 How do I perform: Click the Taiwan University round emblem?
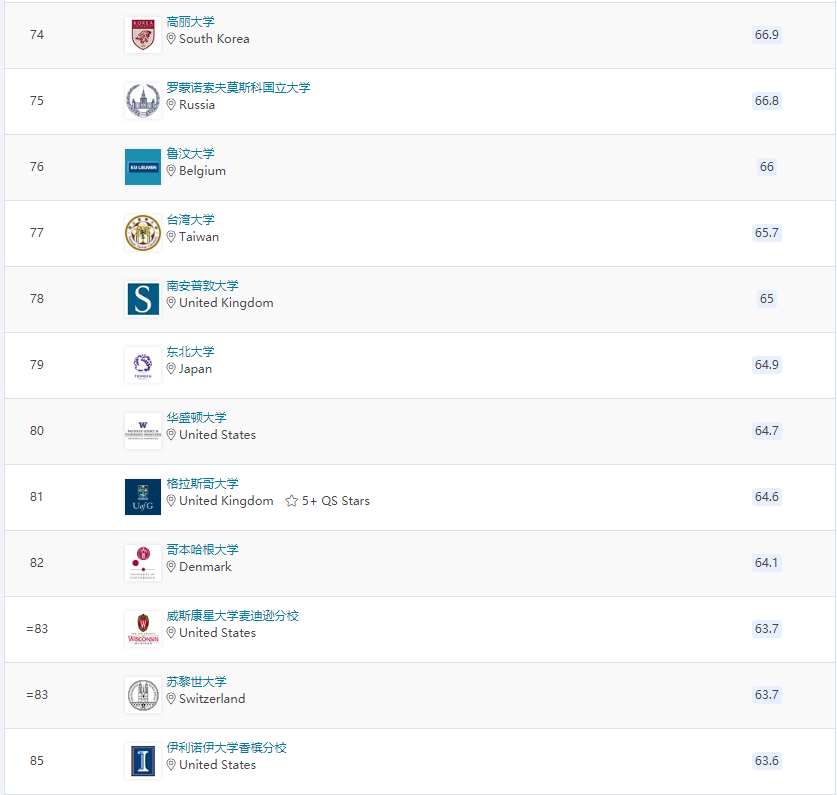pos(142,233)
